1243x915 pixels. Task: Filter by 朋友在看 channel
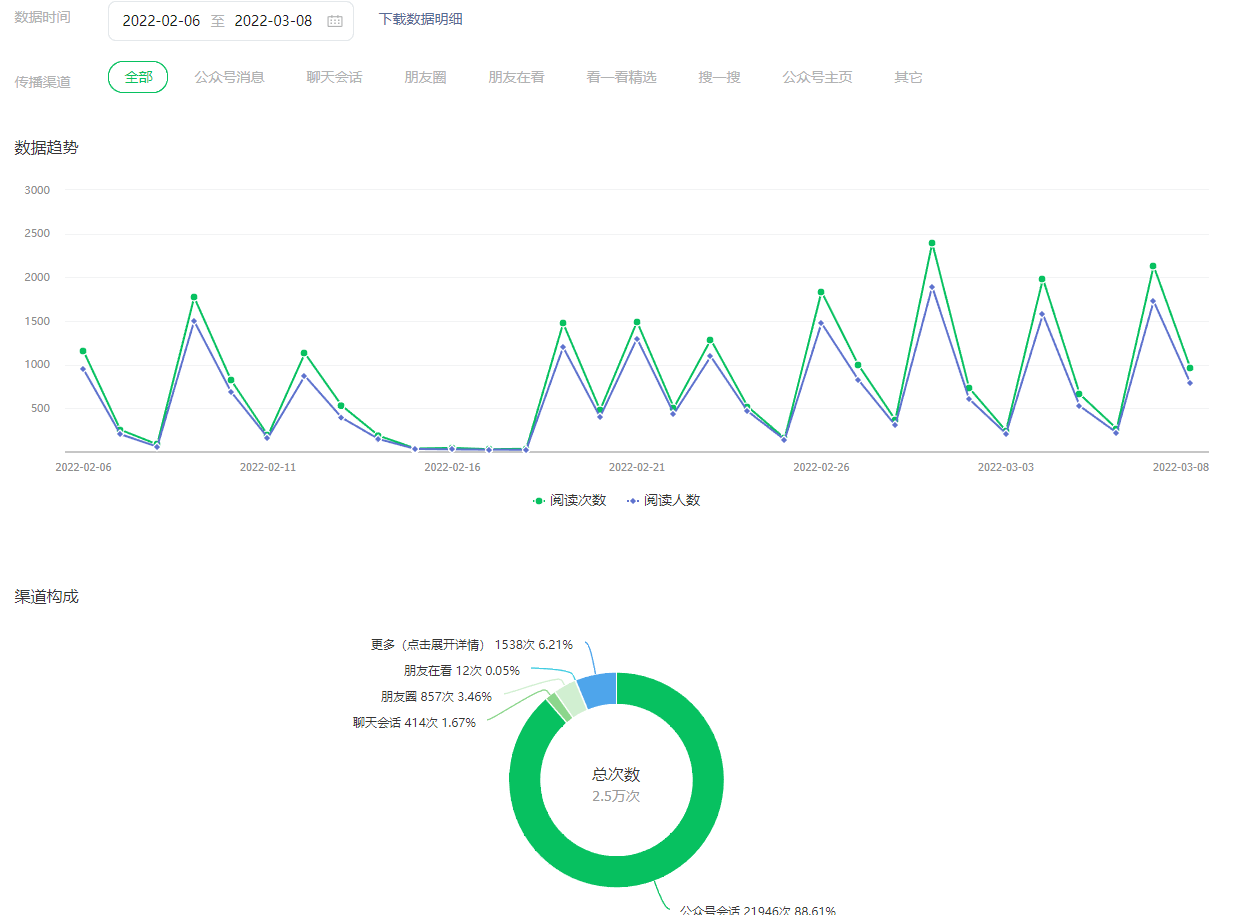(x=516, y=77)
